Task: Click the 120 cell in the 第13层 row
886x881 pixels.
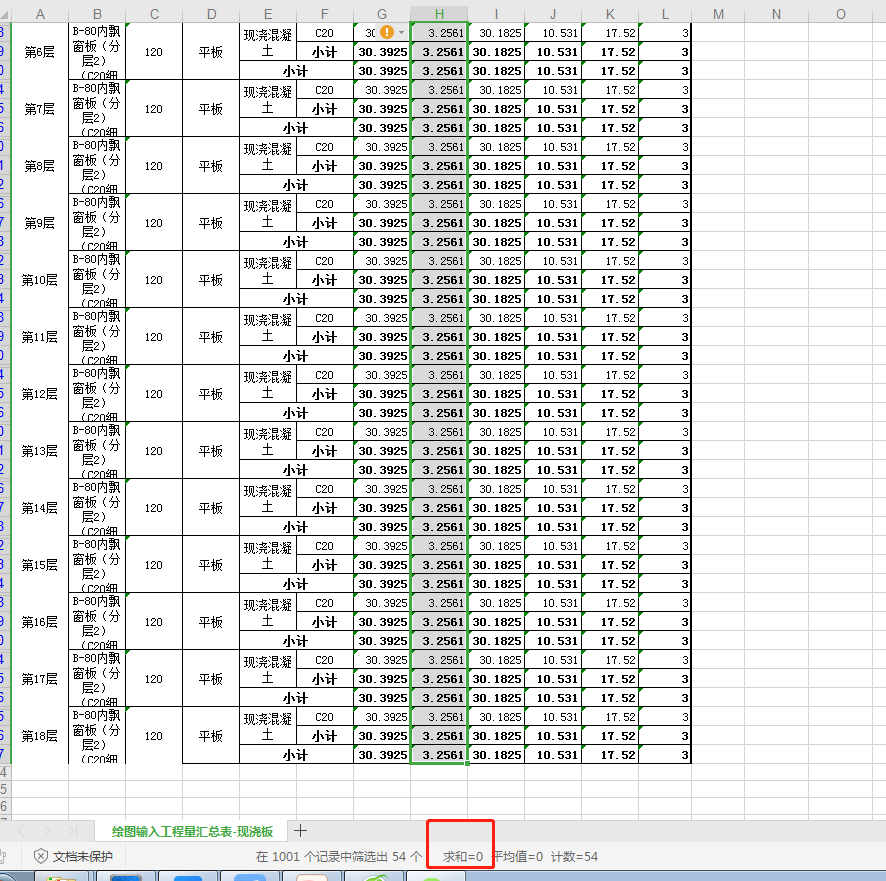Action: point(154,451)
